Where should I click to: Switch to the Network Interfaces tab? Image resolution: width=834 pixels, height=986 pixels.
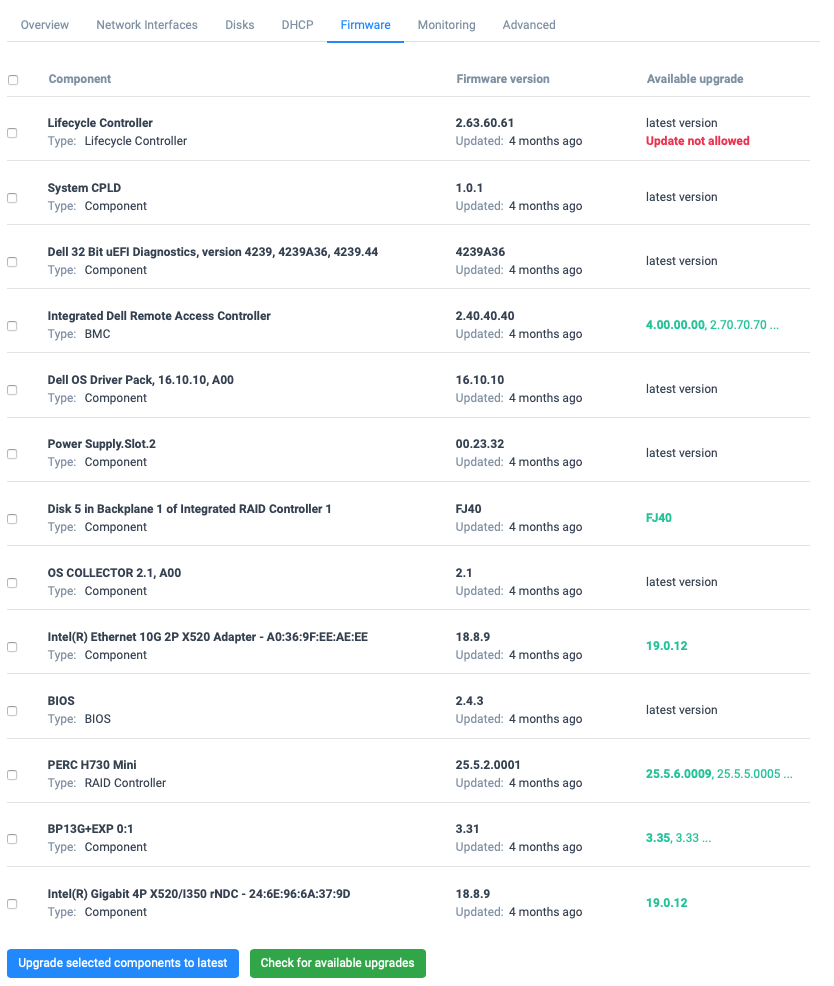[147, 25]
